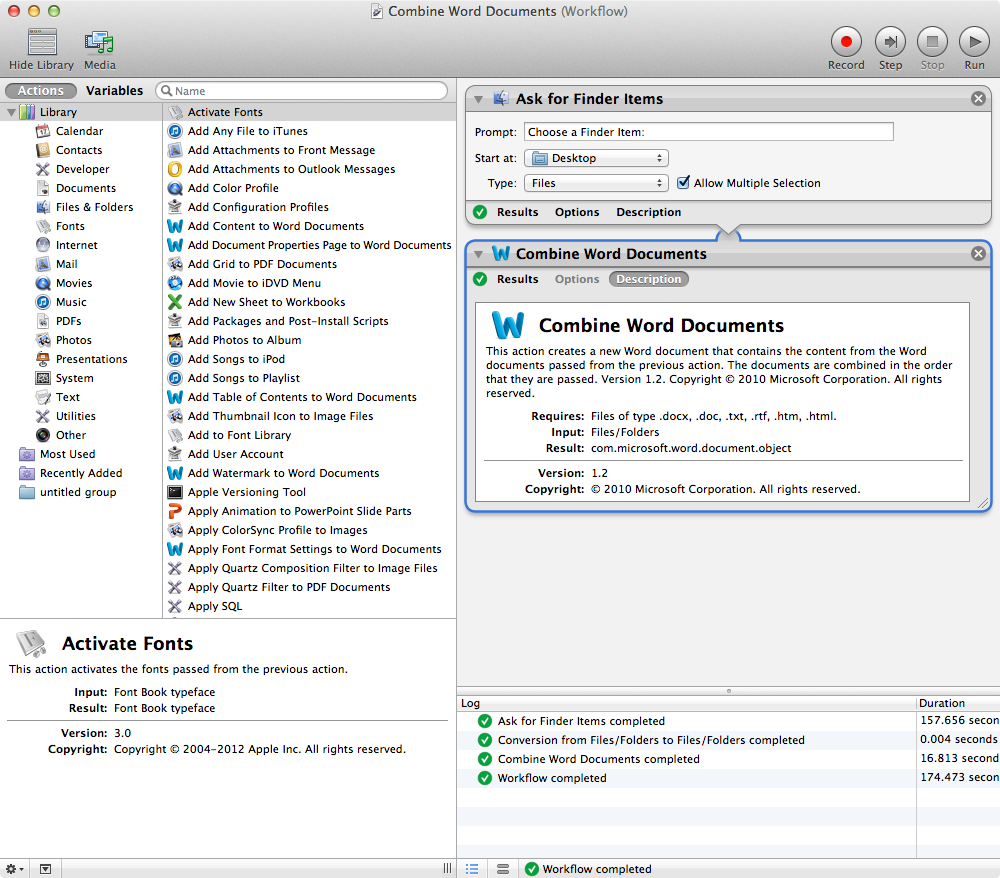Select the Mail category
Screen dimensions: 1000x878
(x=66, y=264)
